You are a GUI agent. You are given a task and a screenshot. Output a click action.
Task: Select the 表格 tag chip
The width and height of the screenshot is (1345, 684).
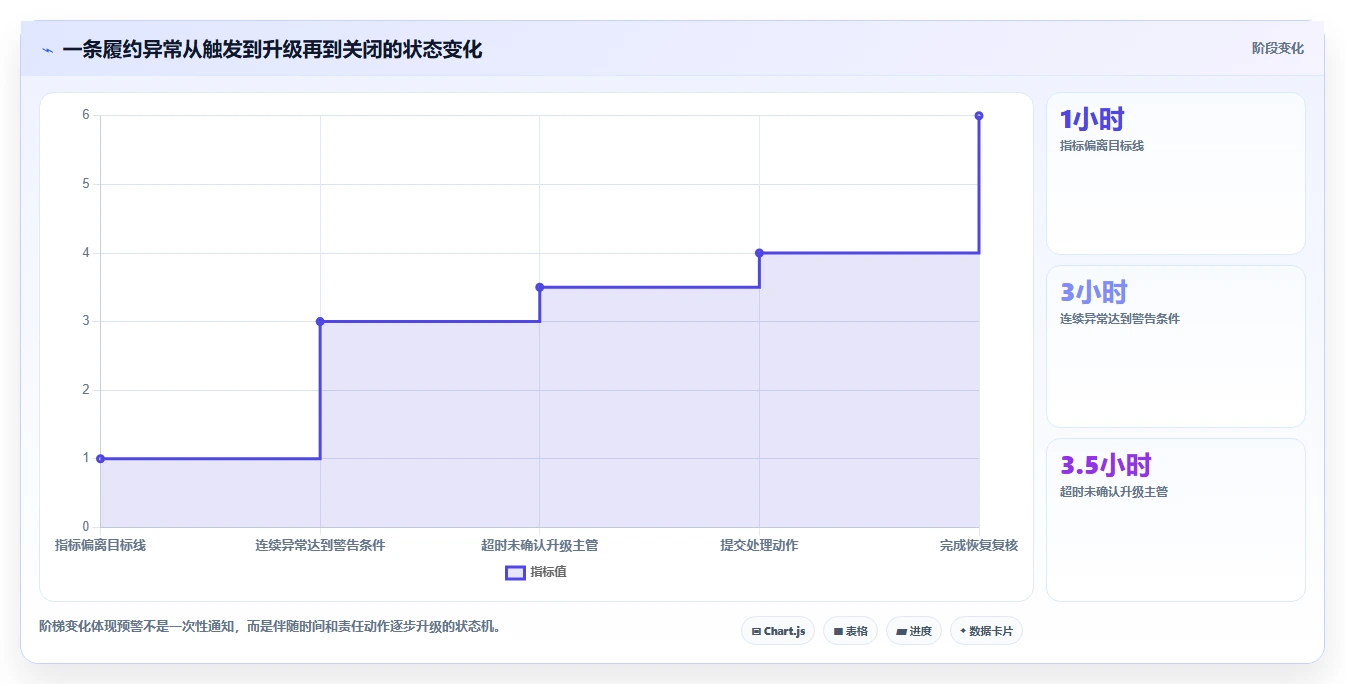coord(850,631)
